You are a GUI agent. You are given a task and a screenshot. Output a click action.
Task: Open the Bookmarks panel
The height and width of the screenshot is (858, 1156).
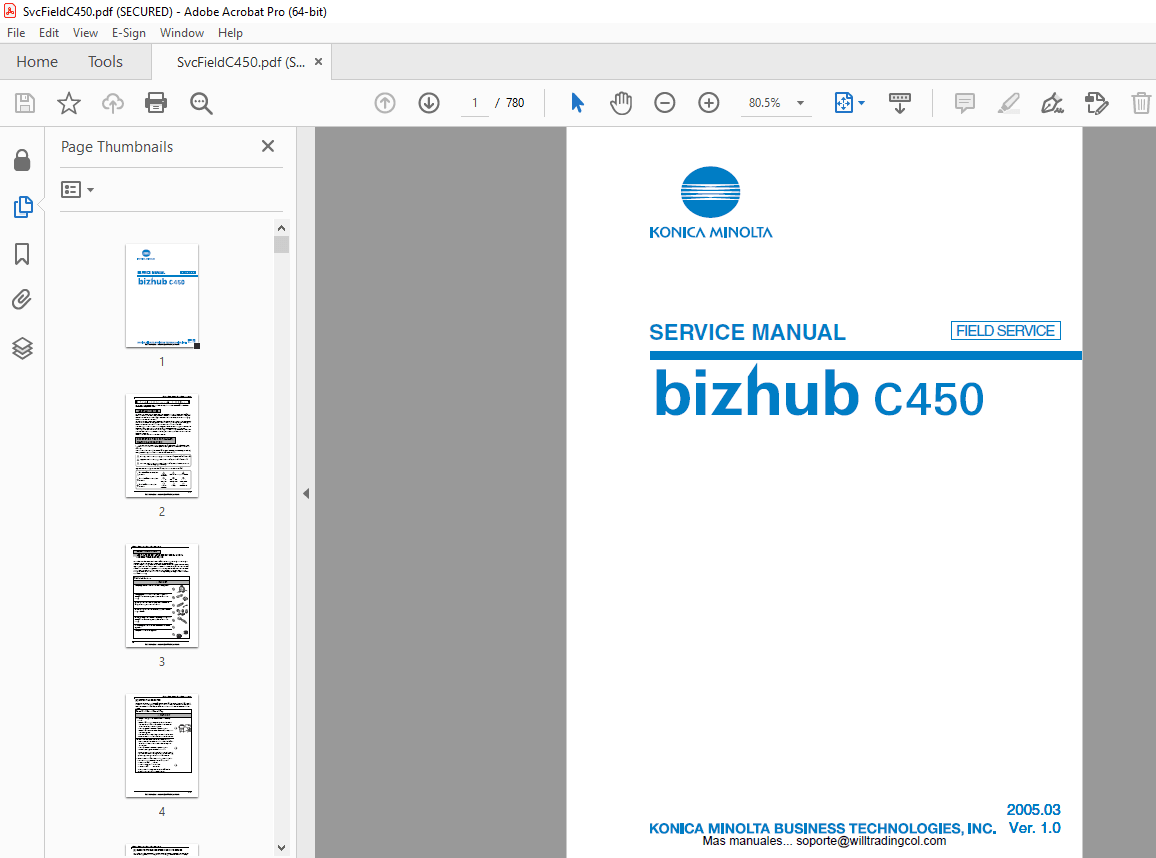point(22,255)
